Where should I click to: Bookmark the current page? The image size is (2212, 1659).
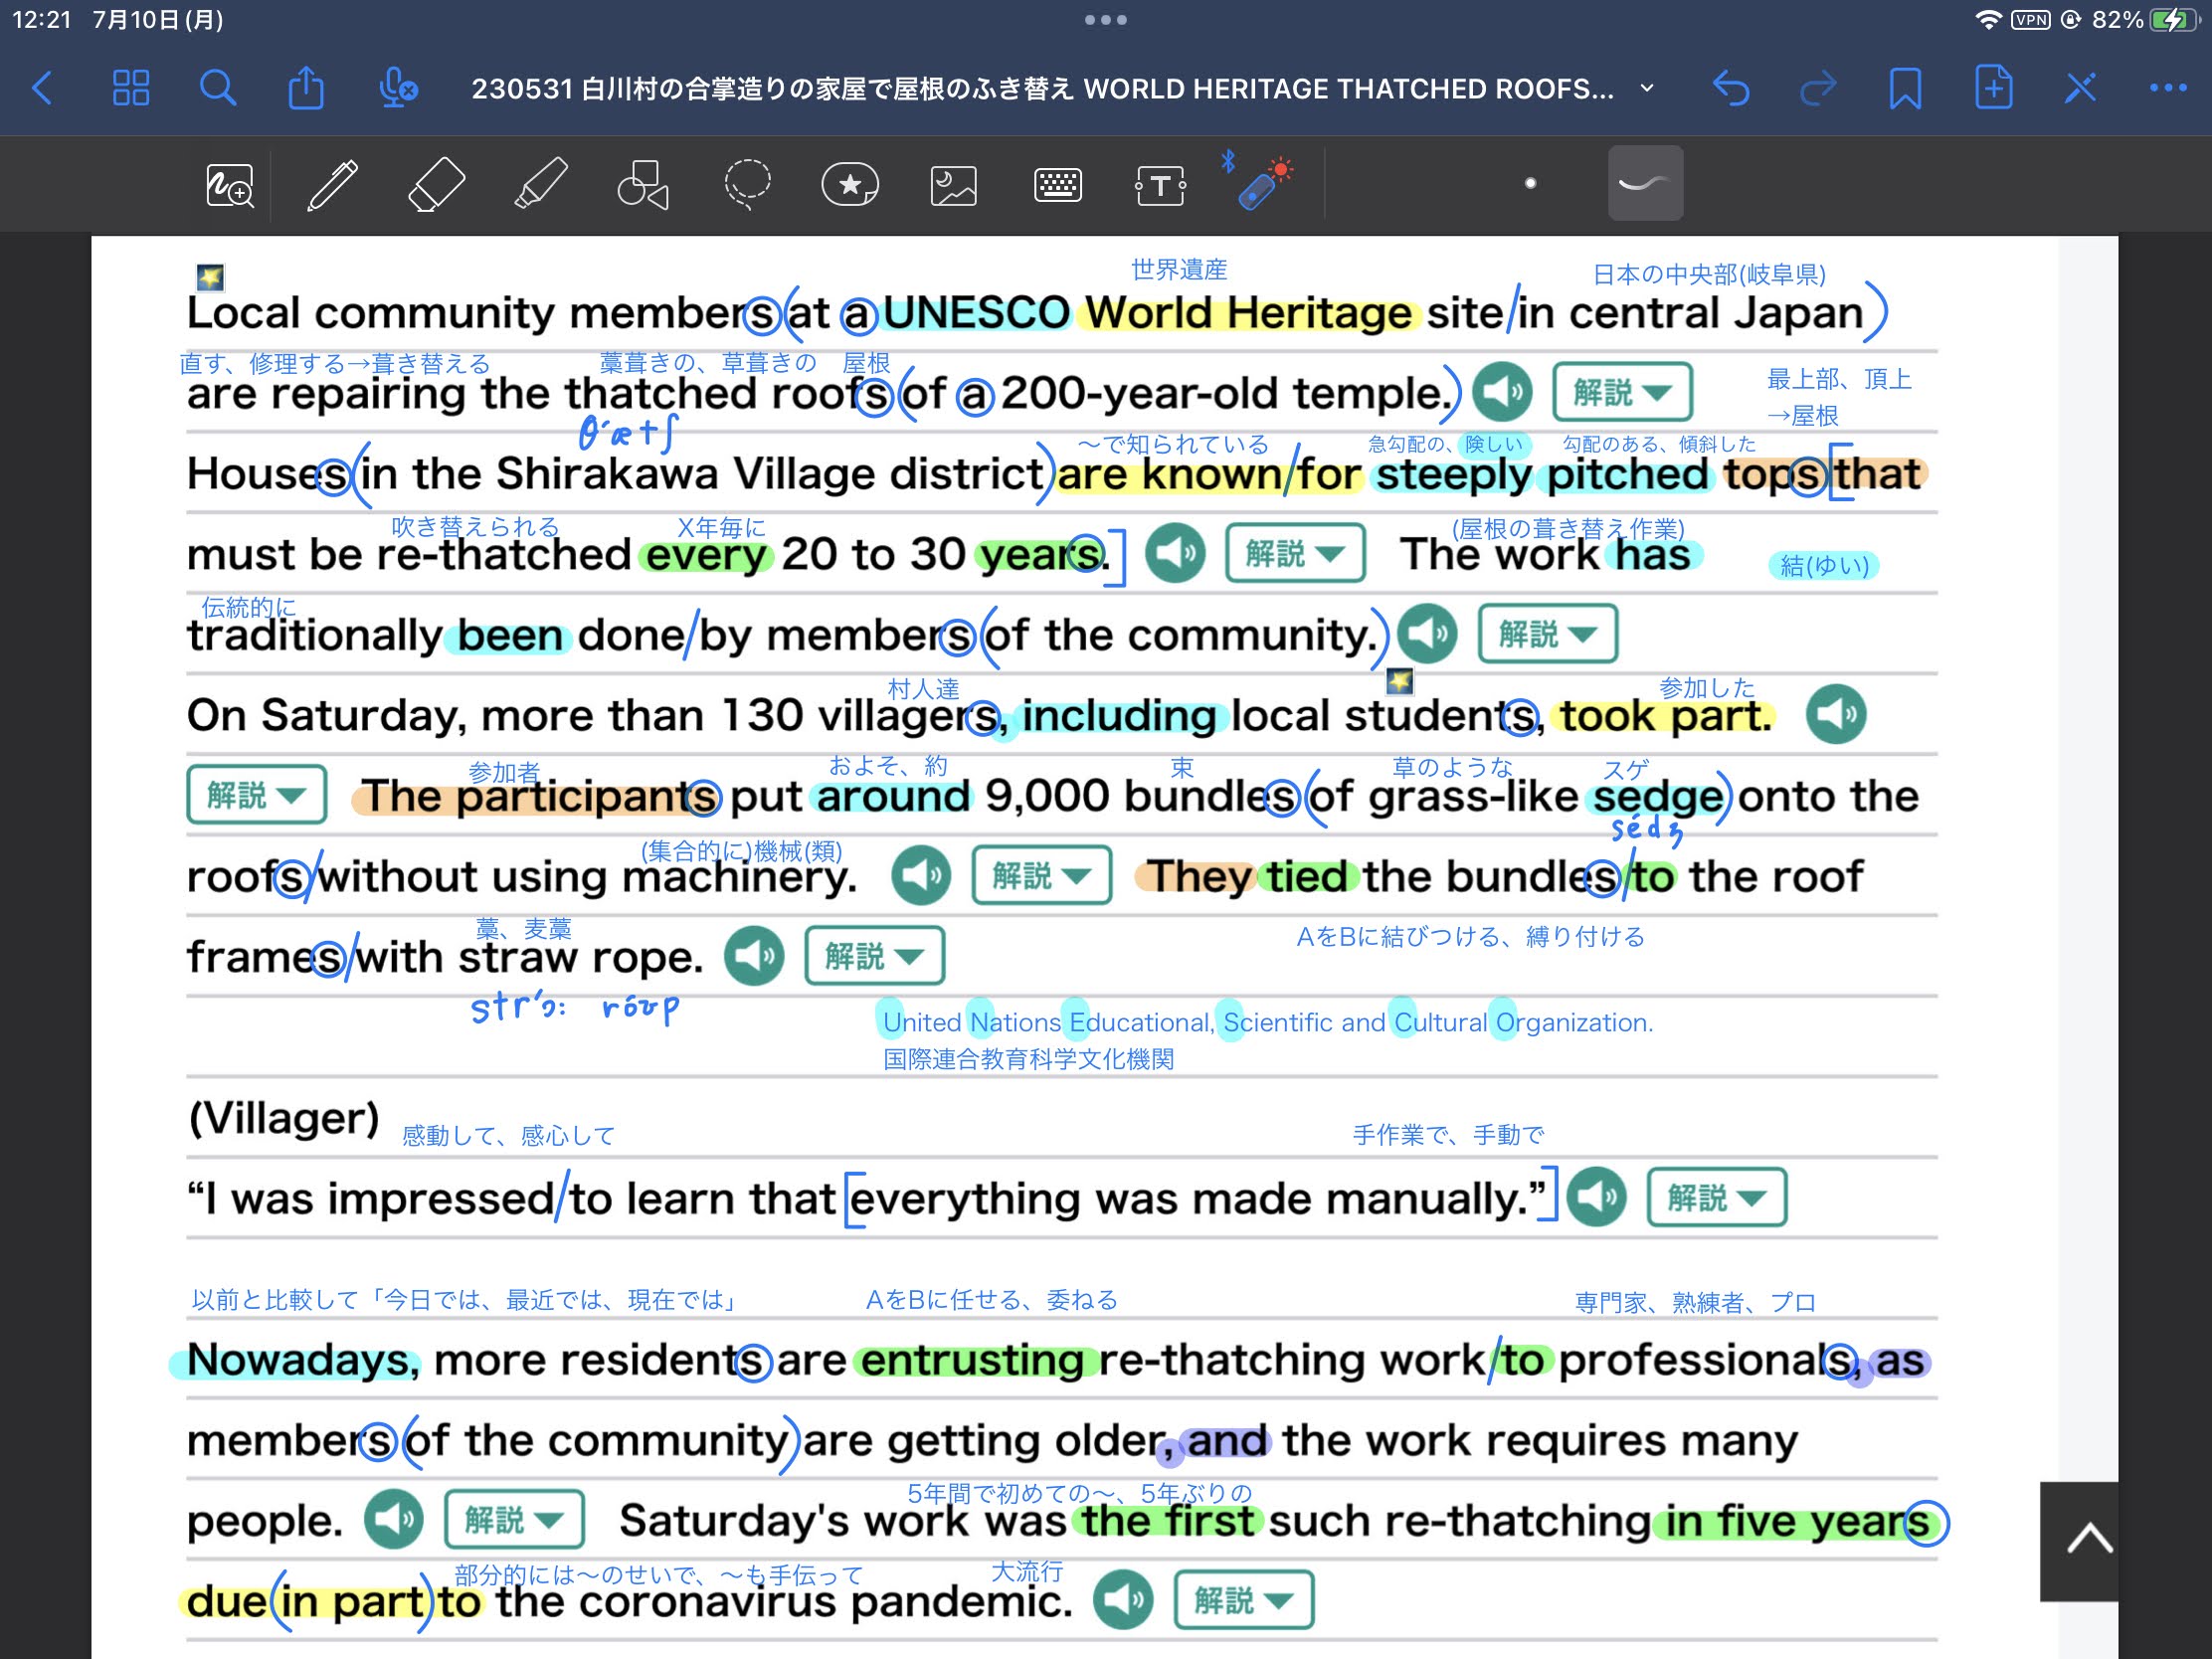(1904, 88)
